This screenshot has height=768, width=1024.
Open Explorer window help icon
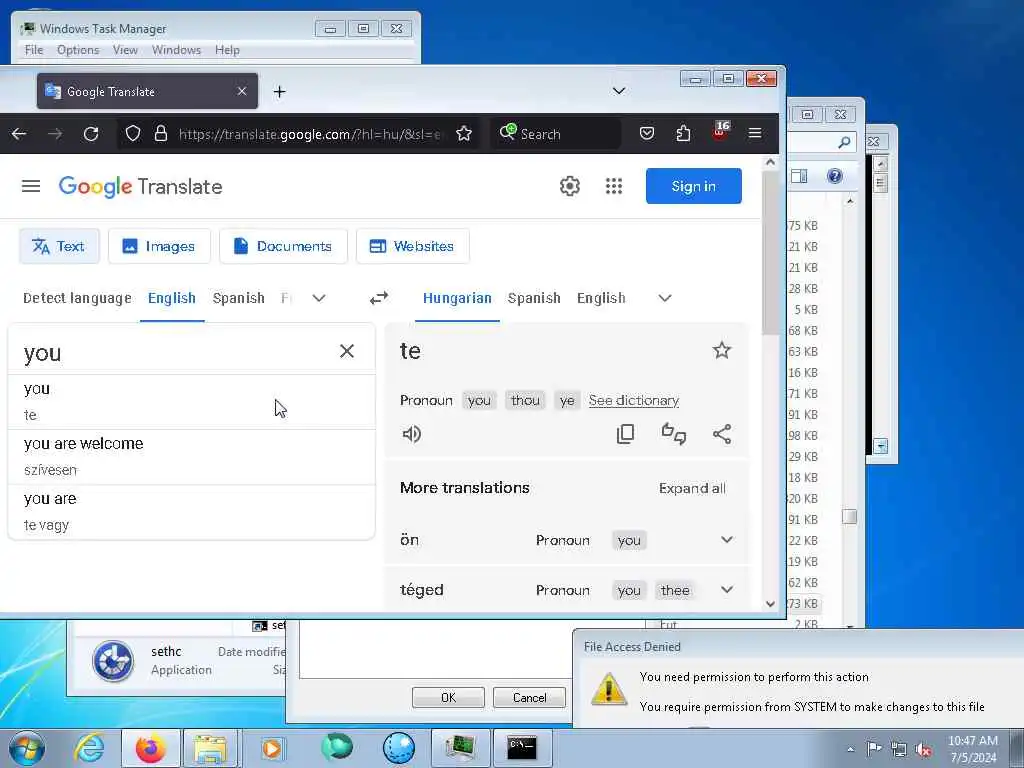click(835, 176)
